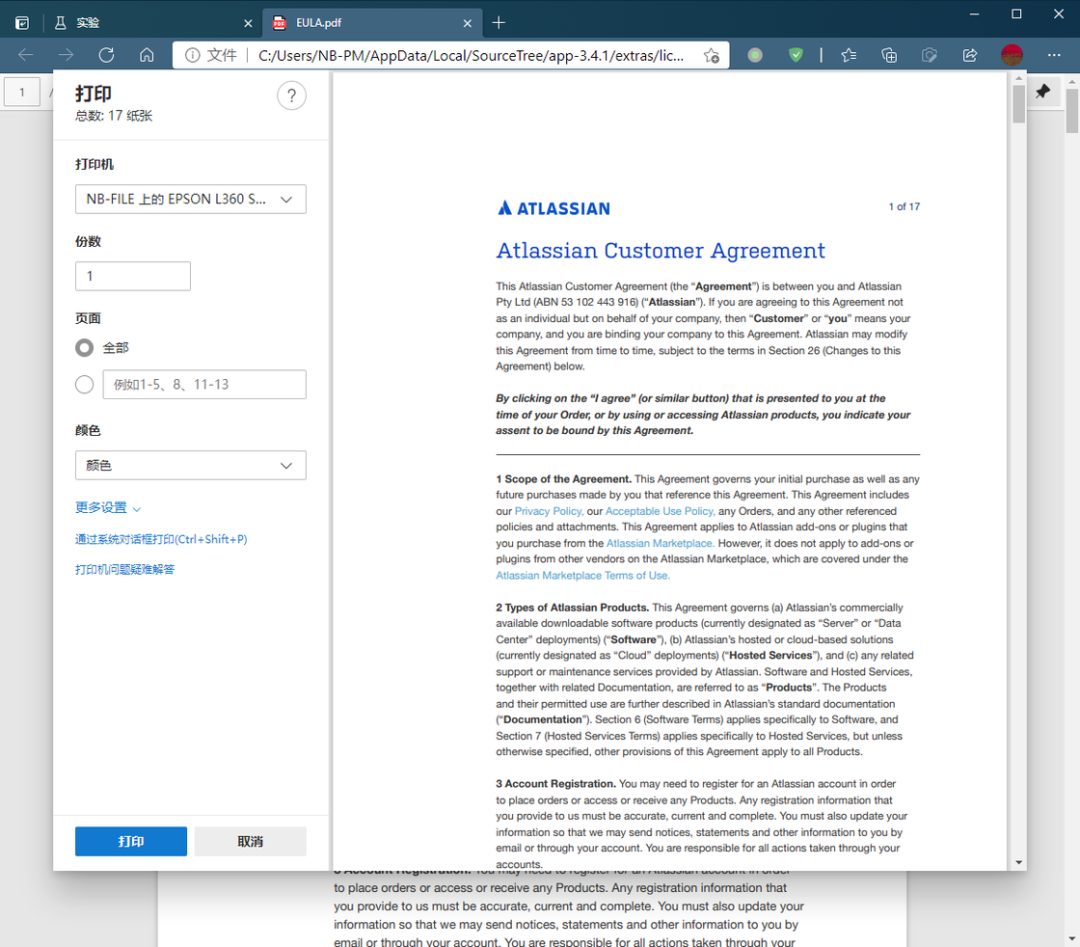Viewport: 1080px width, 947px height.
Task: Close the EULA.pdf tab
Action: pos(468,23)
